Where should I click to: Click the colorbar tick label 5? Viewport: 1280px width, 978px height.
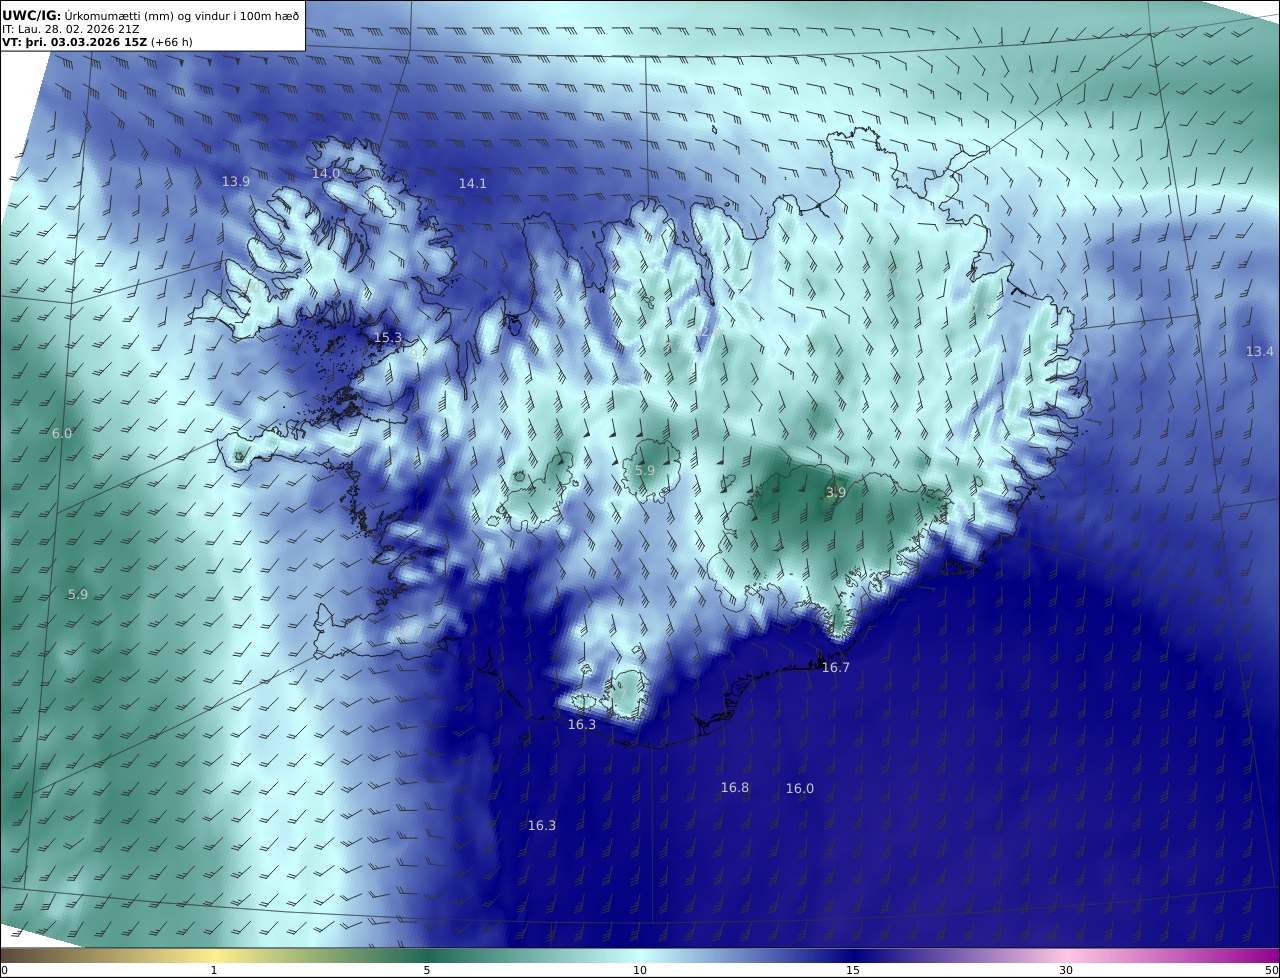427,970
